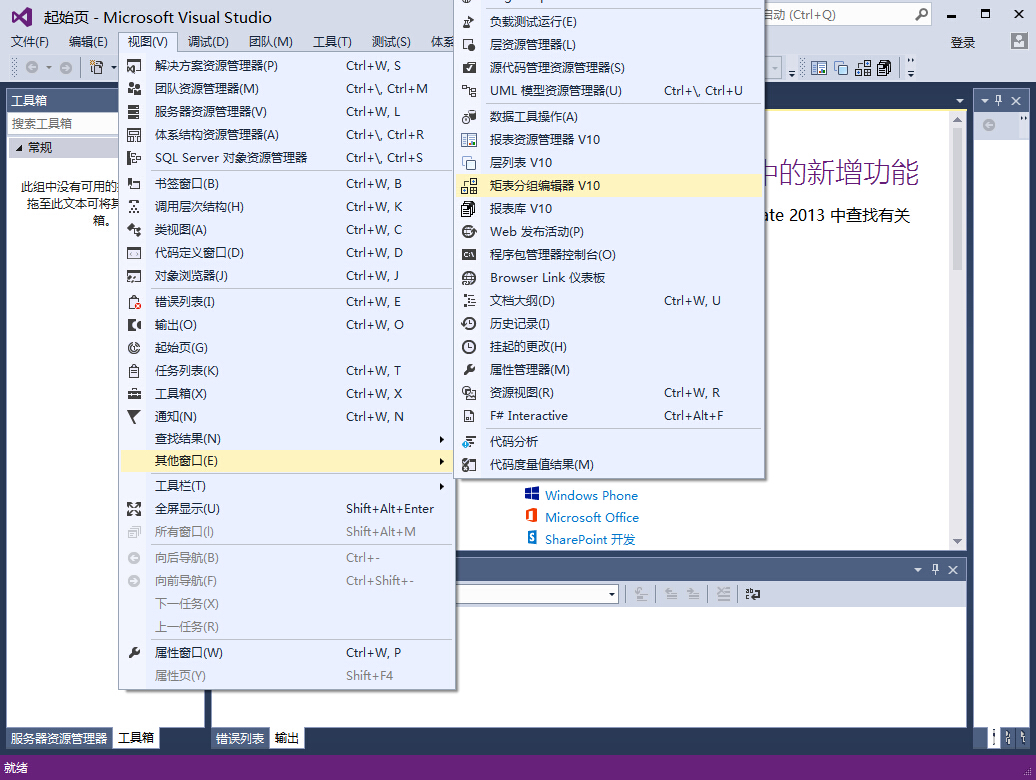Click the object browser icon beside 对象浏览器(J)
The width and height of the screenshot is (1036, 780).
click(134, 276)
